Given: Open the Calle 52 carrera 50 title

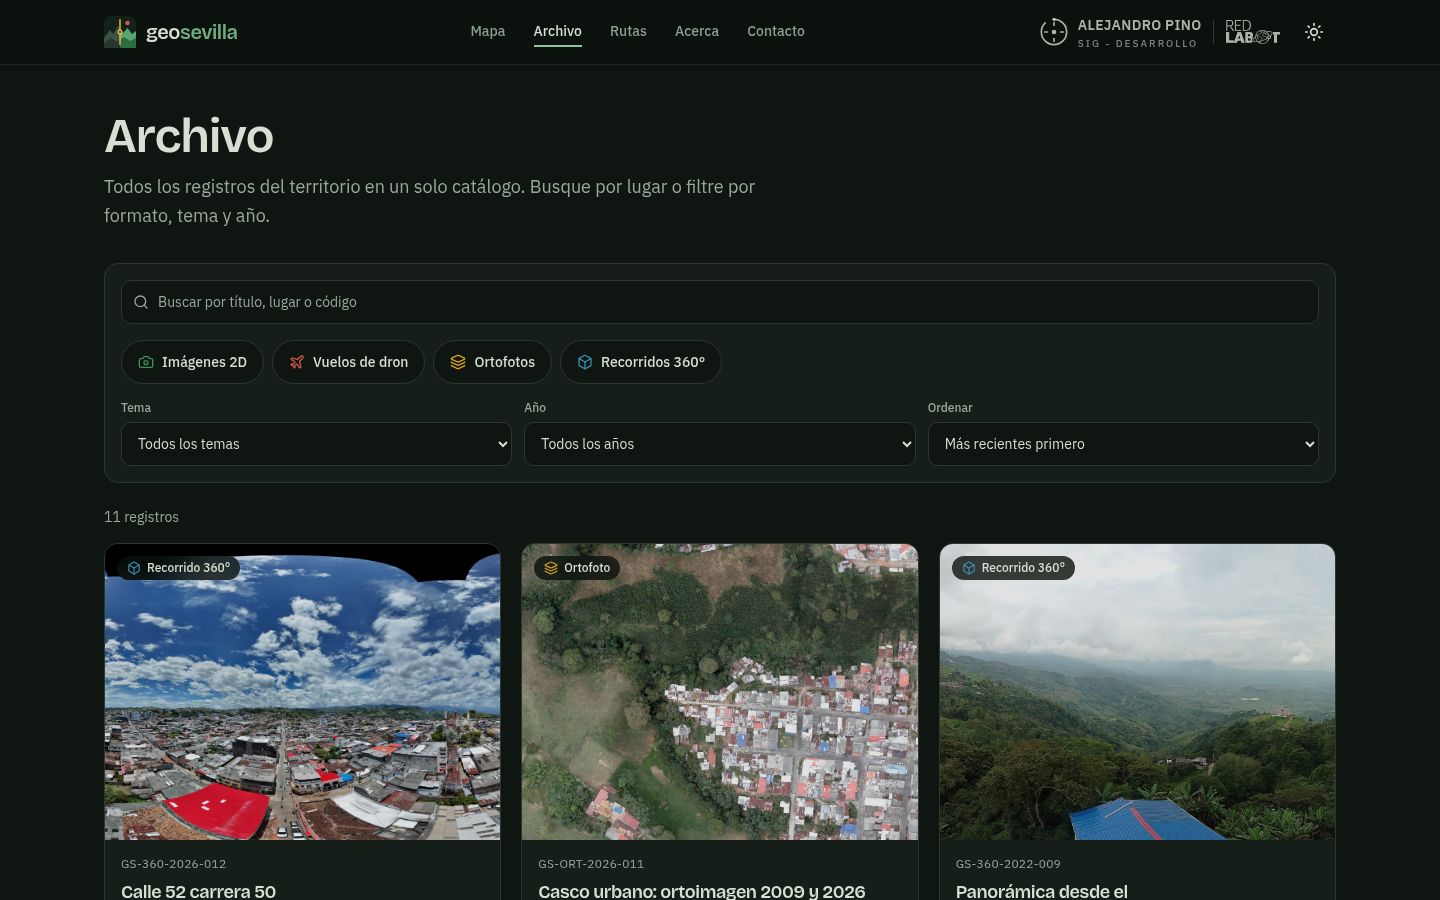Looking at the screenshot, I should (x=199, y=891).
